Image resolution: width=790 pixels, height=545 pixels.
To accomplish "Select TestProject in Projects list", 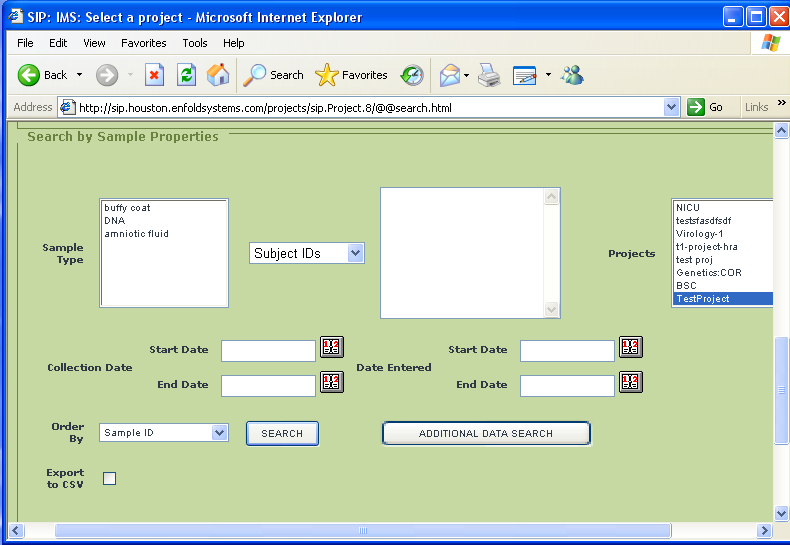I will (x=723, y=299).
